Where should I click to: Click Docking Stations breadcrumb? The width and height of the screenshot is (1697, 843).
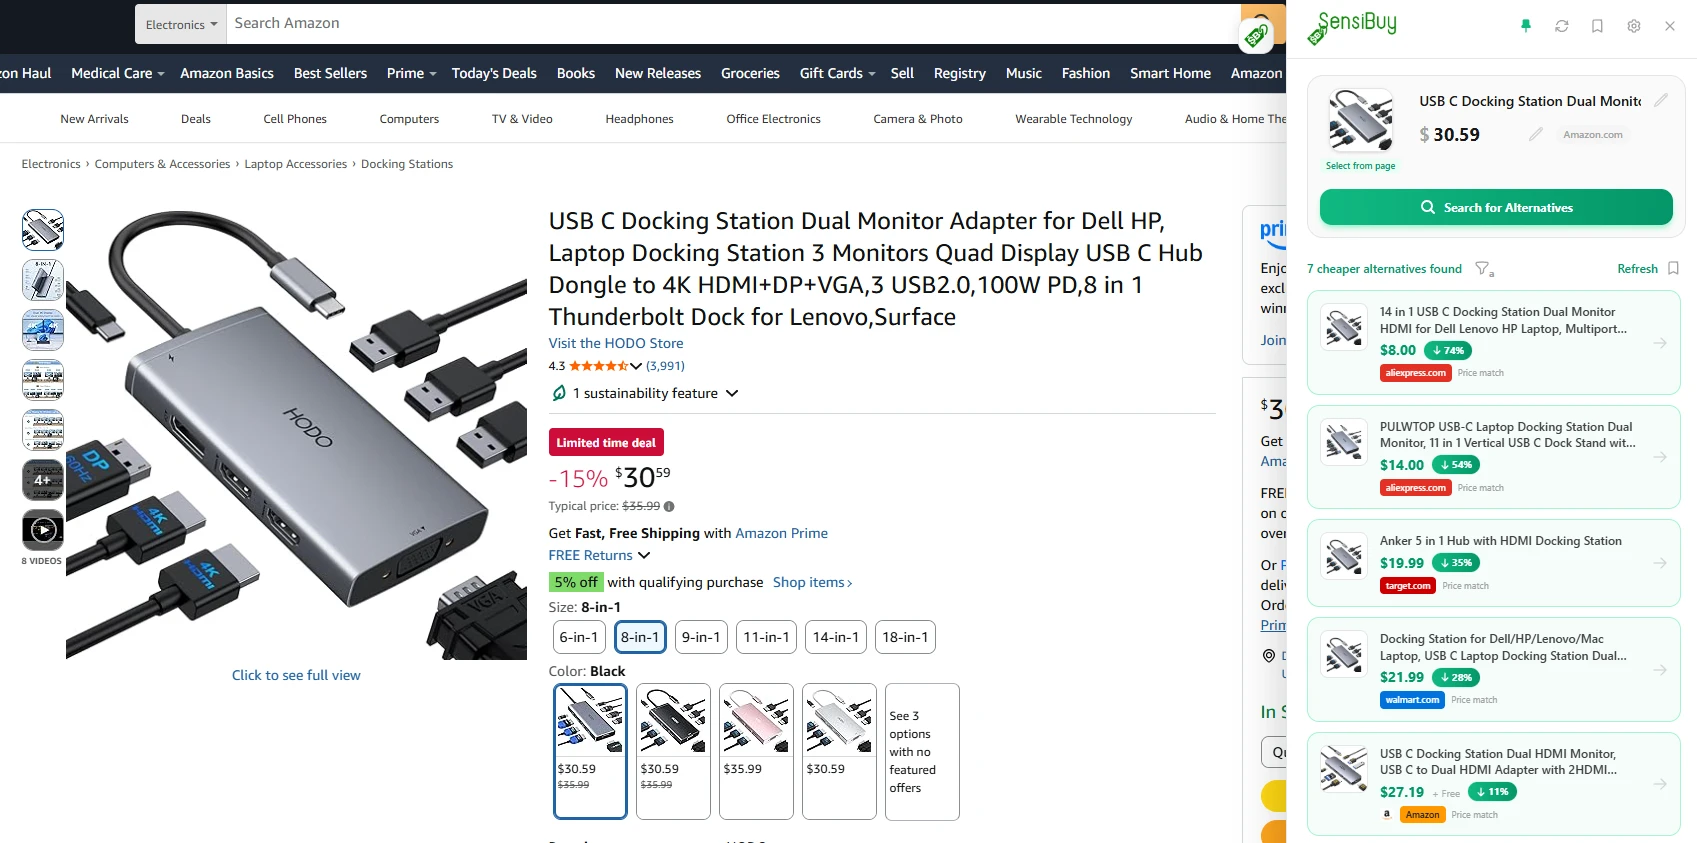(x=407, y=164)
